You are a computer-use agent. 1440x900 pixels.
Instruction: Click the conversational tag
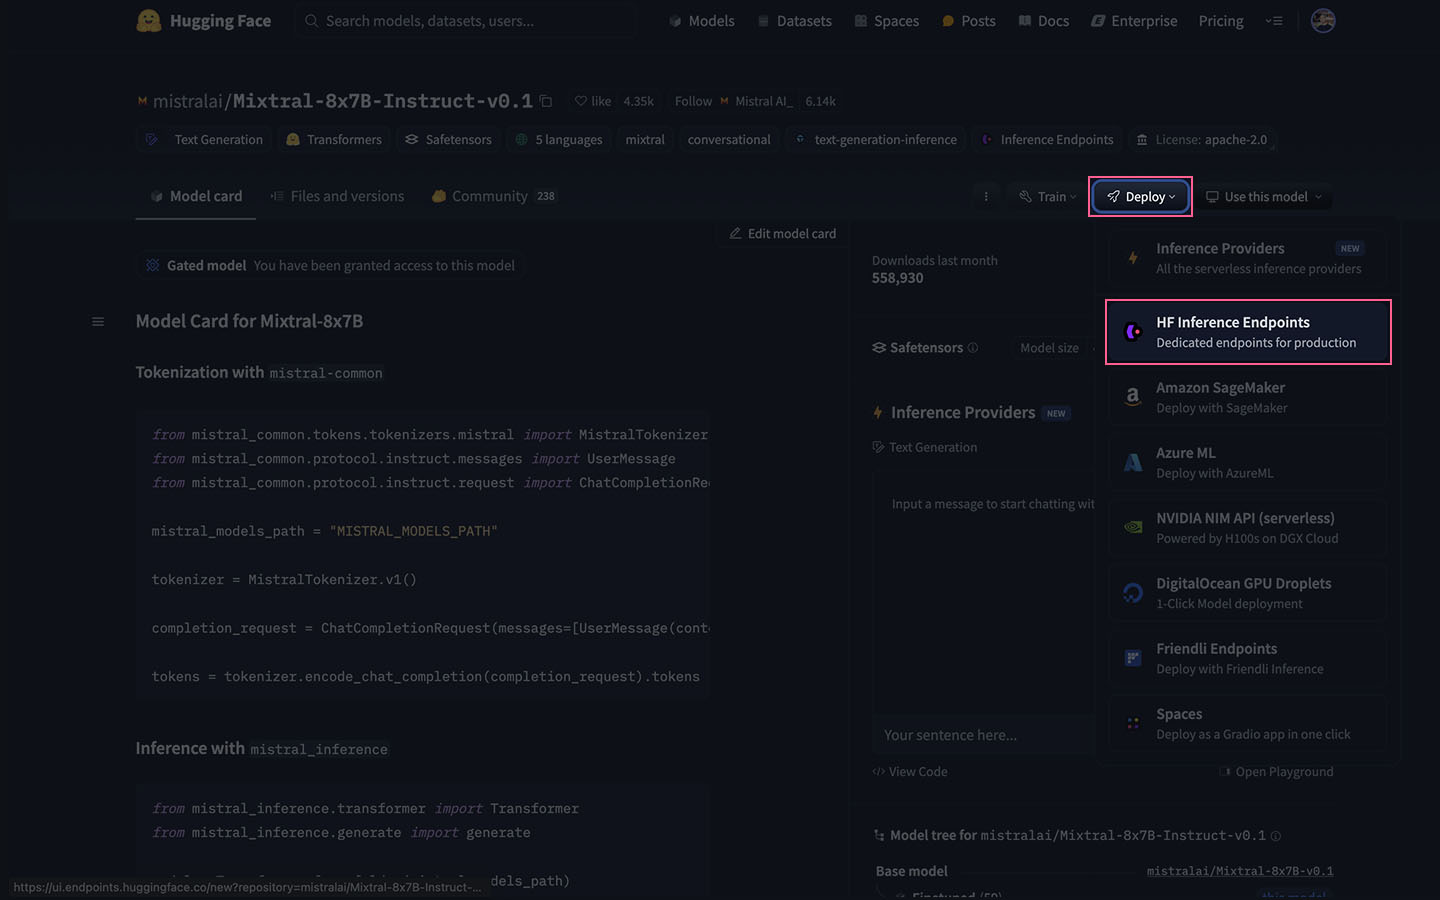[729, 140]
